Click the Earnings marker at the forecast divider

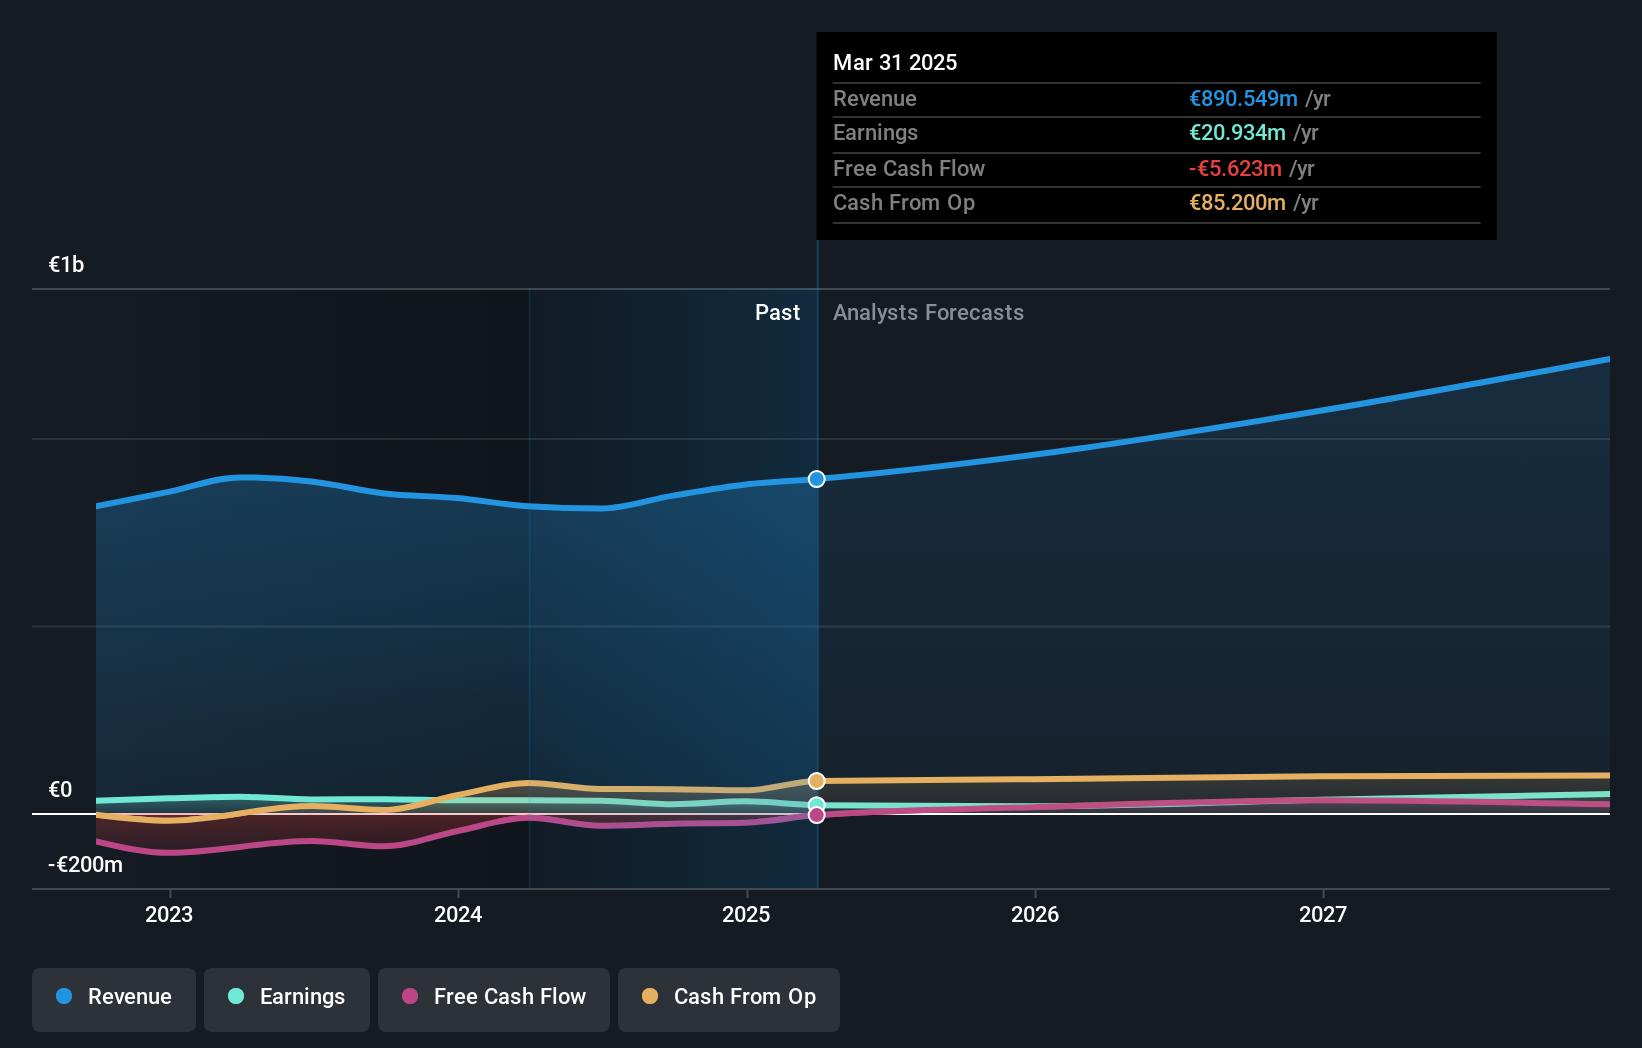click(x=817, y=804)
